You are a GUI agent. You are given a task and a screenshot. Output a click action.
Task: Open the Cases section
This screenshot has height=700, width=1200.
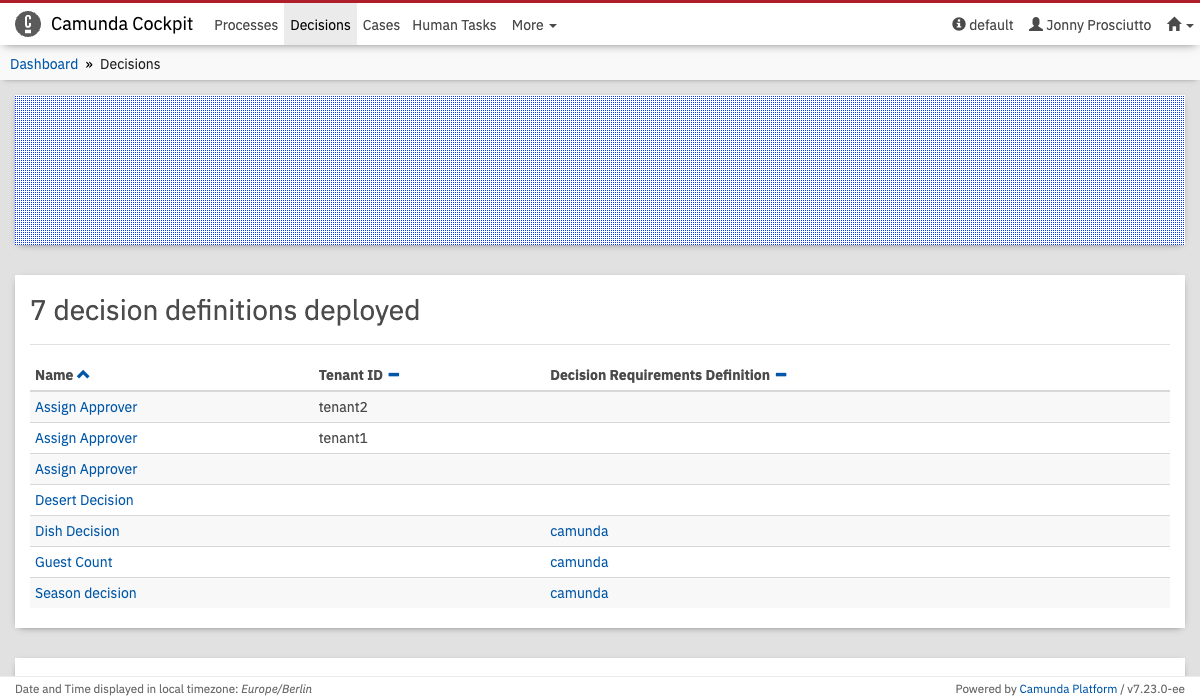point(381,25)
